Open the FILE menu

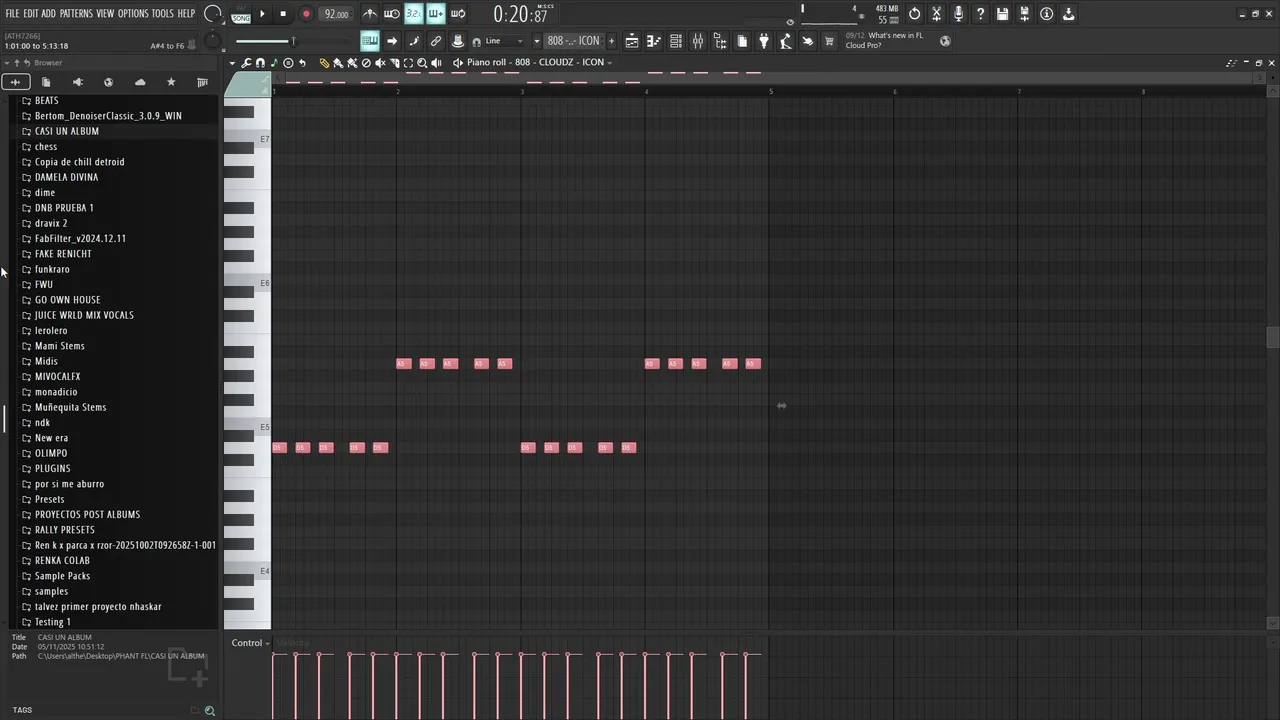point(12,13)
